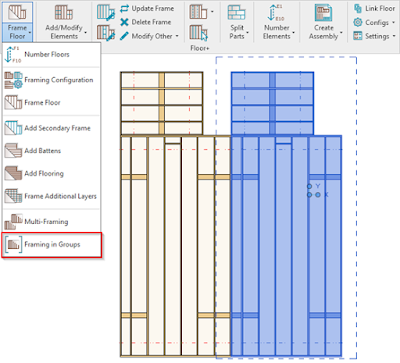The image size is (400, 363).
Task: Click the Settings icon
Action: pos(358,36)
